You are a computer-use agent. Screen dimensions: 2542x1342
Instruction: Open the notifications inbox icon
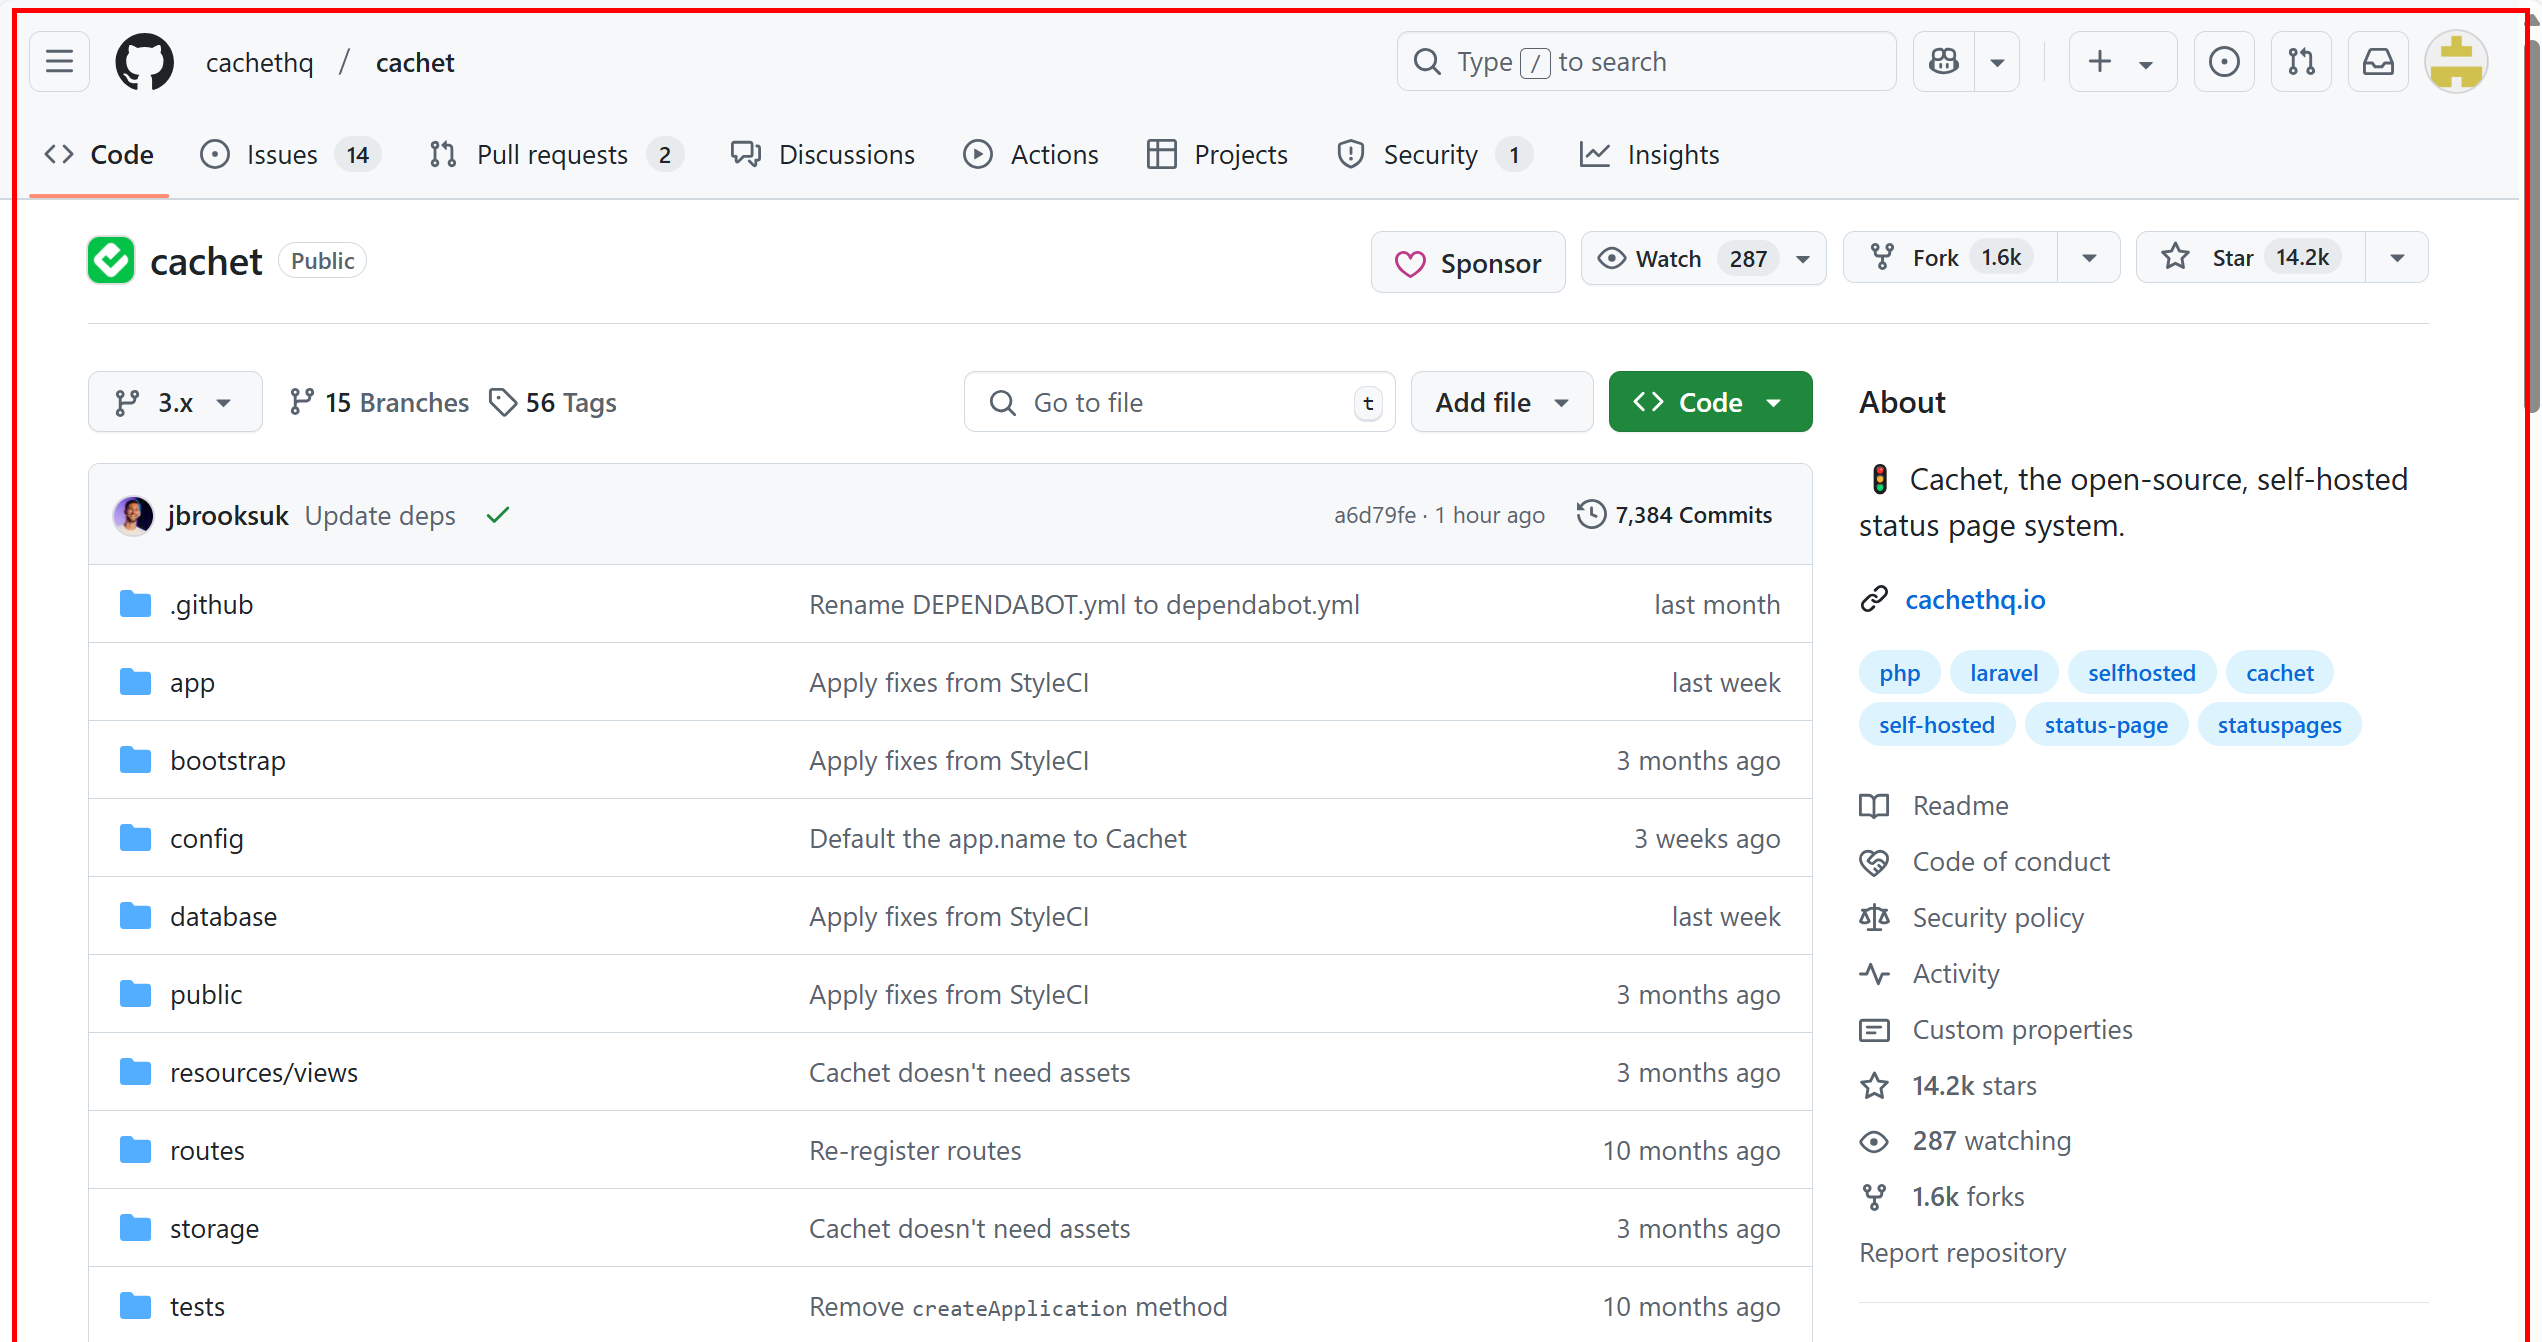pyautogui.click(x=2378, y=62)
